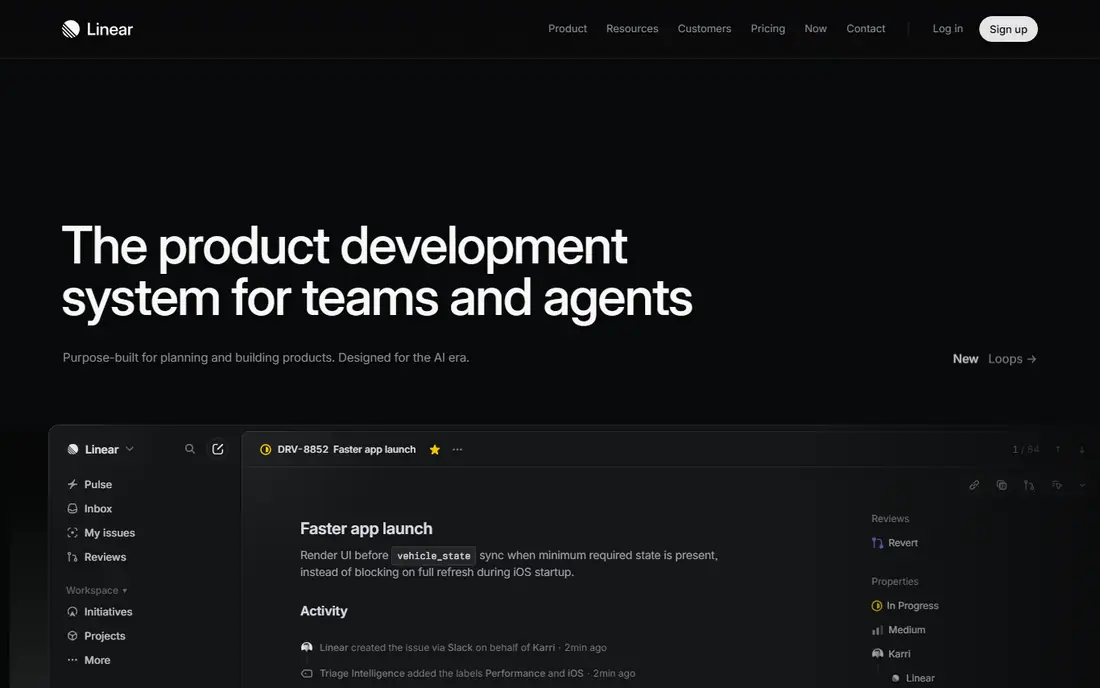
Task: Open the Product menu
Action: pos(567,29)
